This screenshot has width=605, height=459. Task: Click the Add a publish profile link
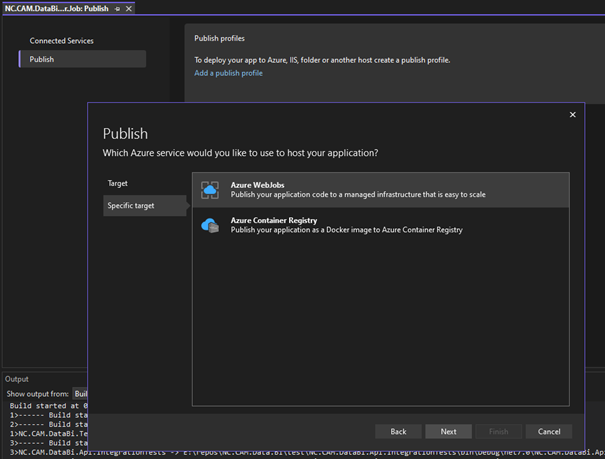tap(228, 73)
